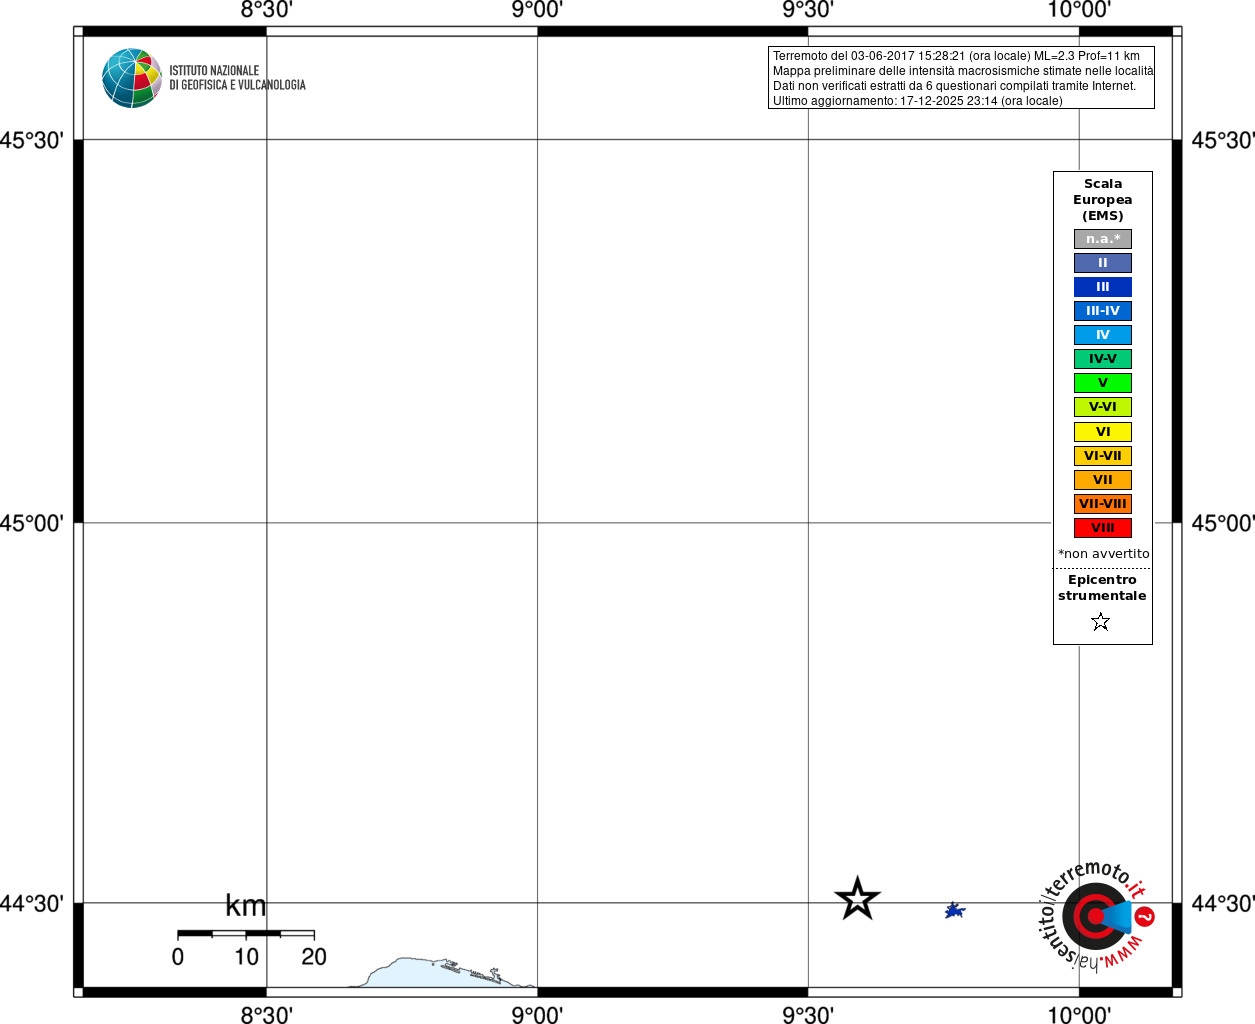Click the 'ISTITUTO NAZIONALE DI GEOFISICA E VULCANOLOGIA' text
Viewport: 1255px width, 1024px height.
(x=237, y=78)
